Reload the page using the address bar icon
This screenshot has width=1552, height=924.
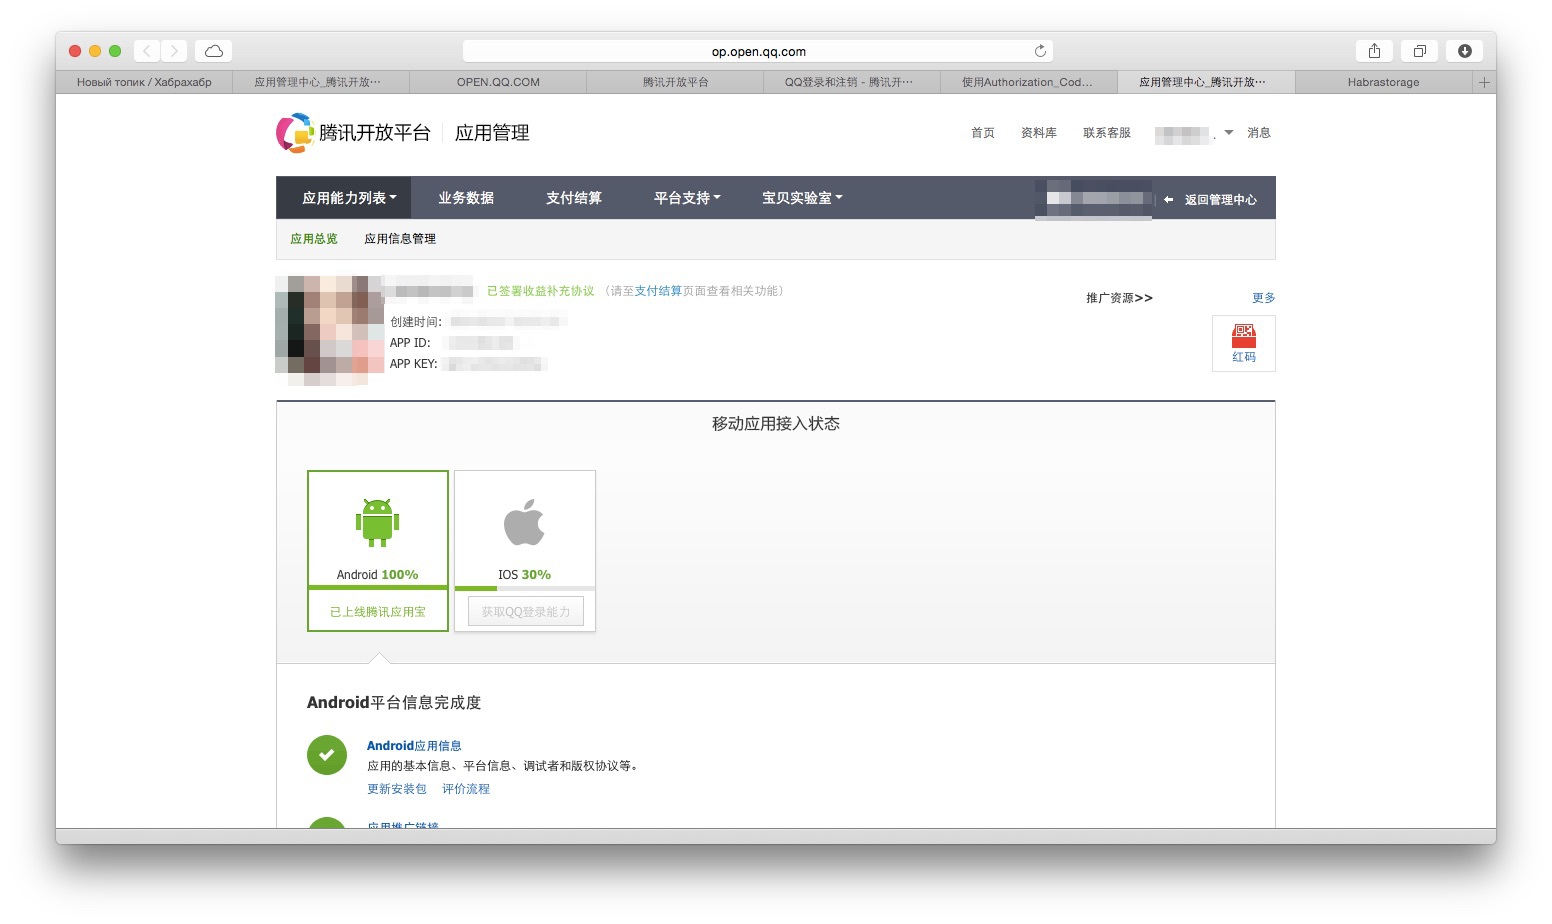pos(1040,51)
